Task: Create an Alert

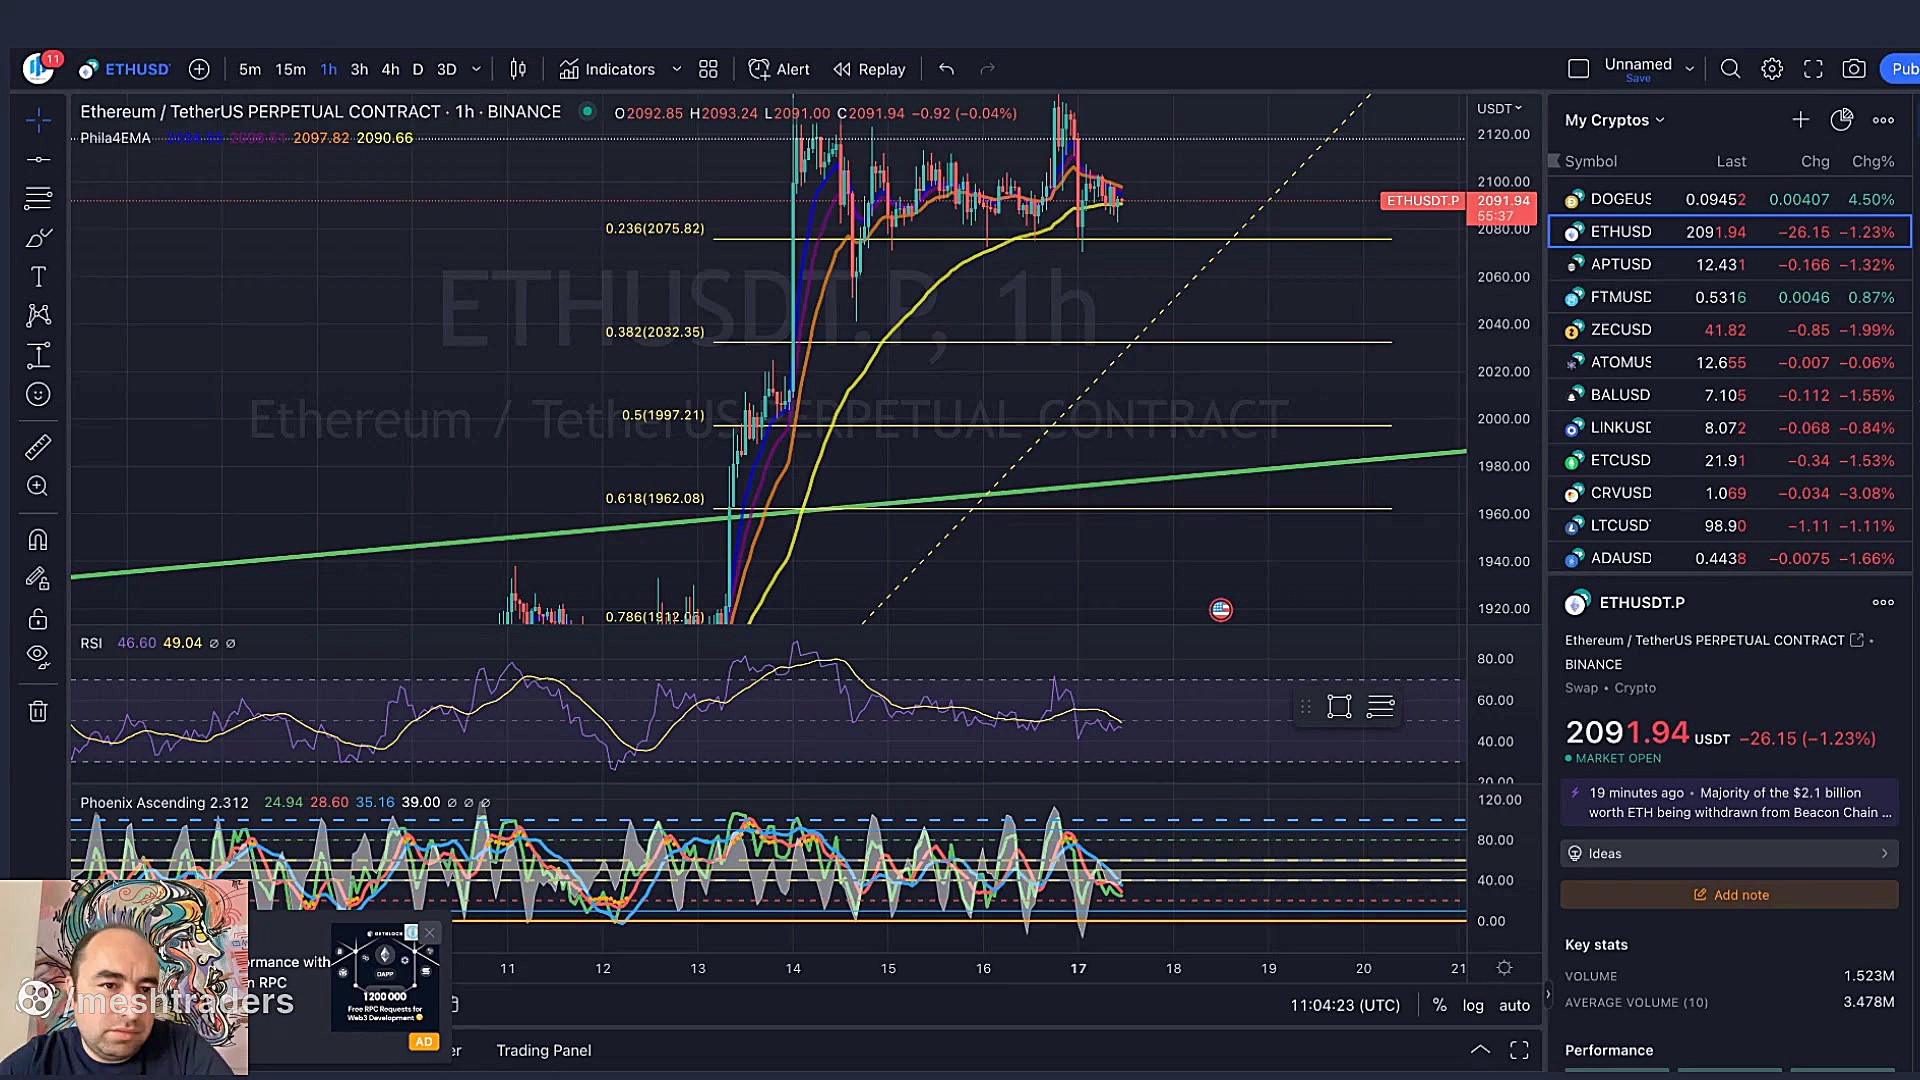Action: (x=779, y=69)
